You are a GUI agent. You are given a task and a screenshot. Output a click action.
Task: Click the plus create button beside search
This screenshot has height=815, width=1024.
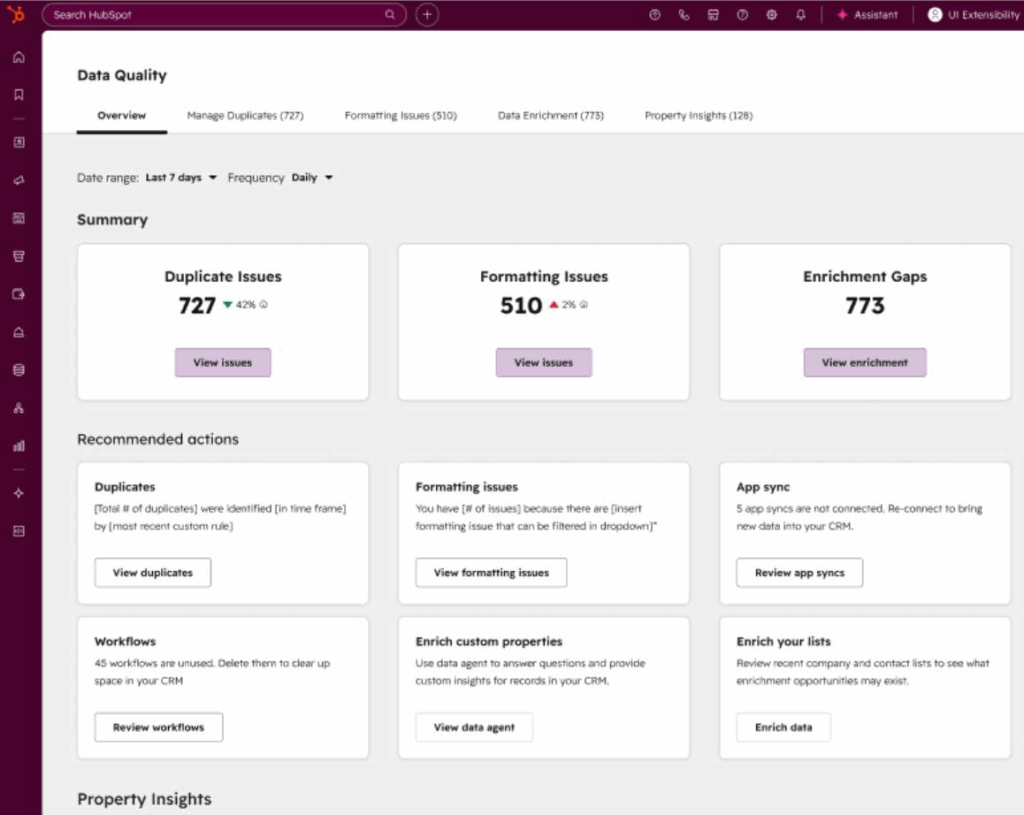click(427, 14)
